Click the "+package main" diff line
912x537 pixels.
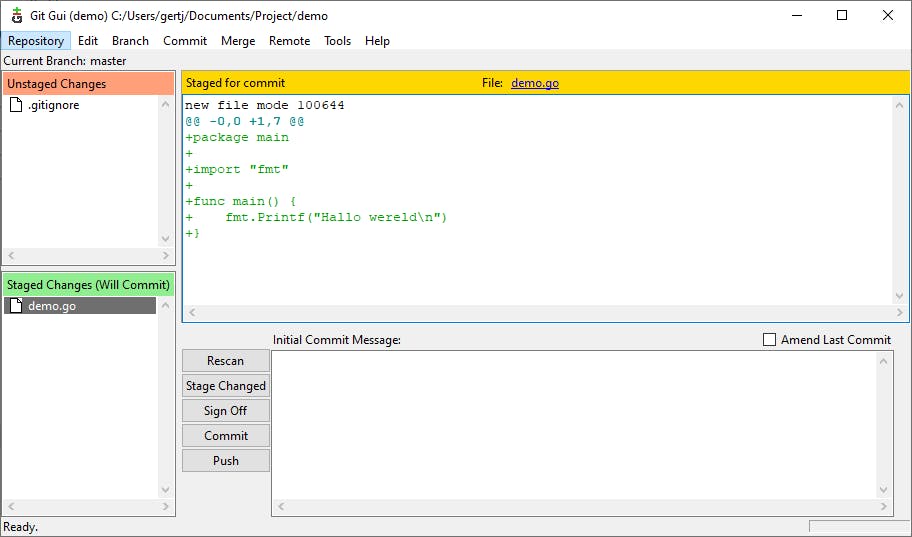click(x=237, y=137)
